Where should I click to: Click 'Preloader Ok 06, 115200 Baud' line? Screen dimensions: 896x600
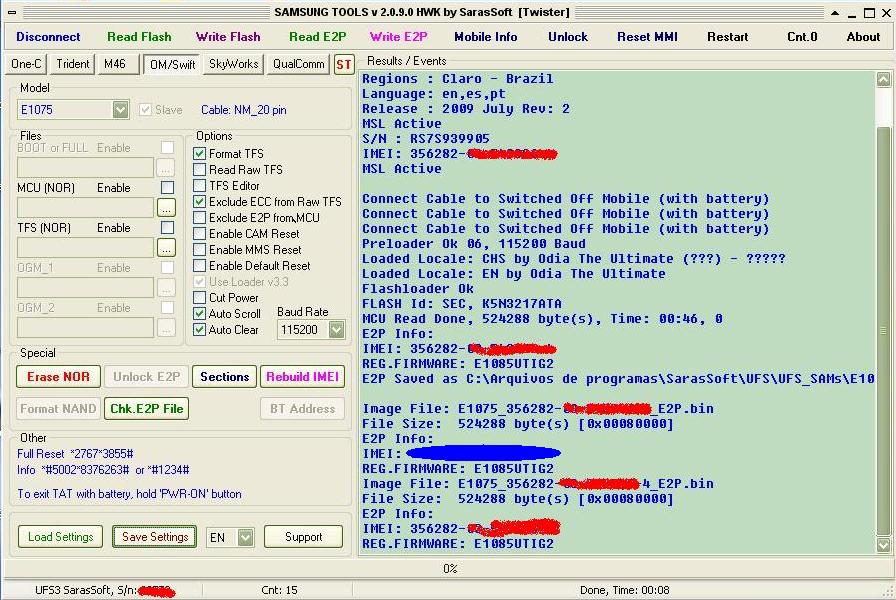[474, 244]
